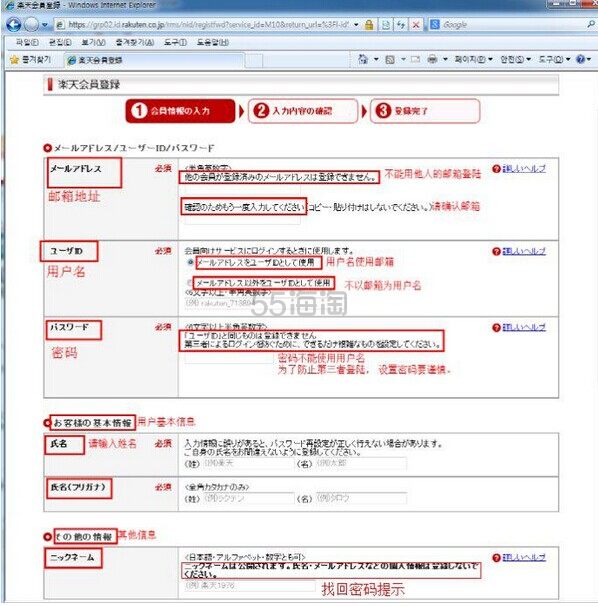Click the magnifier search icon
This screenshot has height=606, width=598.
(591, 24)
